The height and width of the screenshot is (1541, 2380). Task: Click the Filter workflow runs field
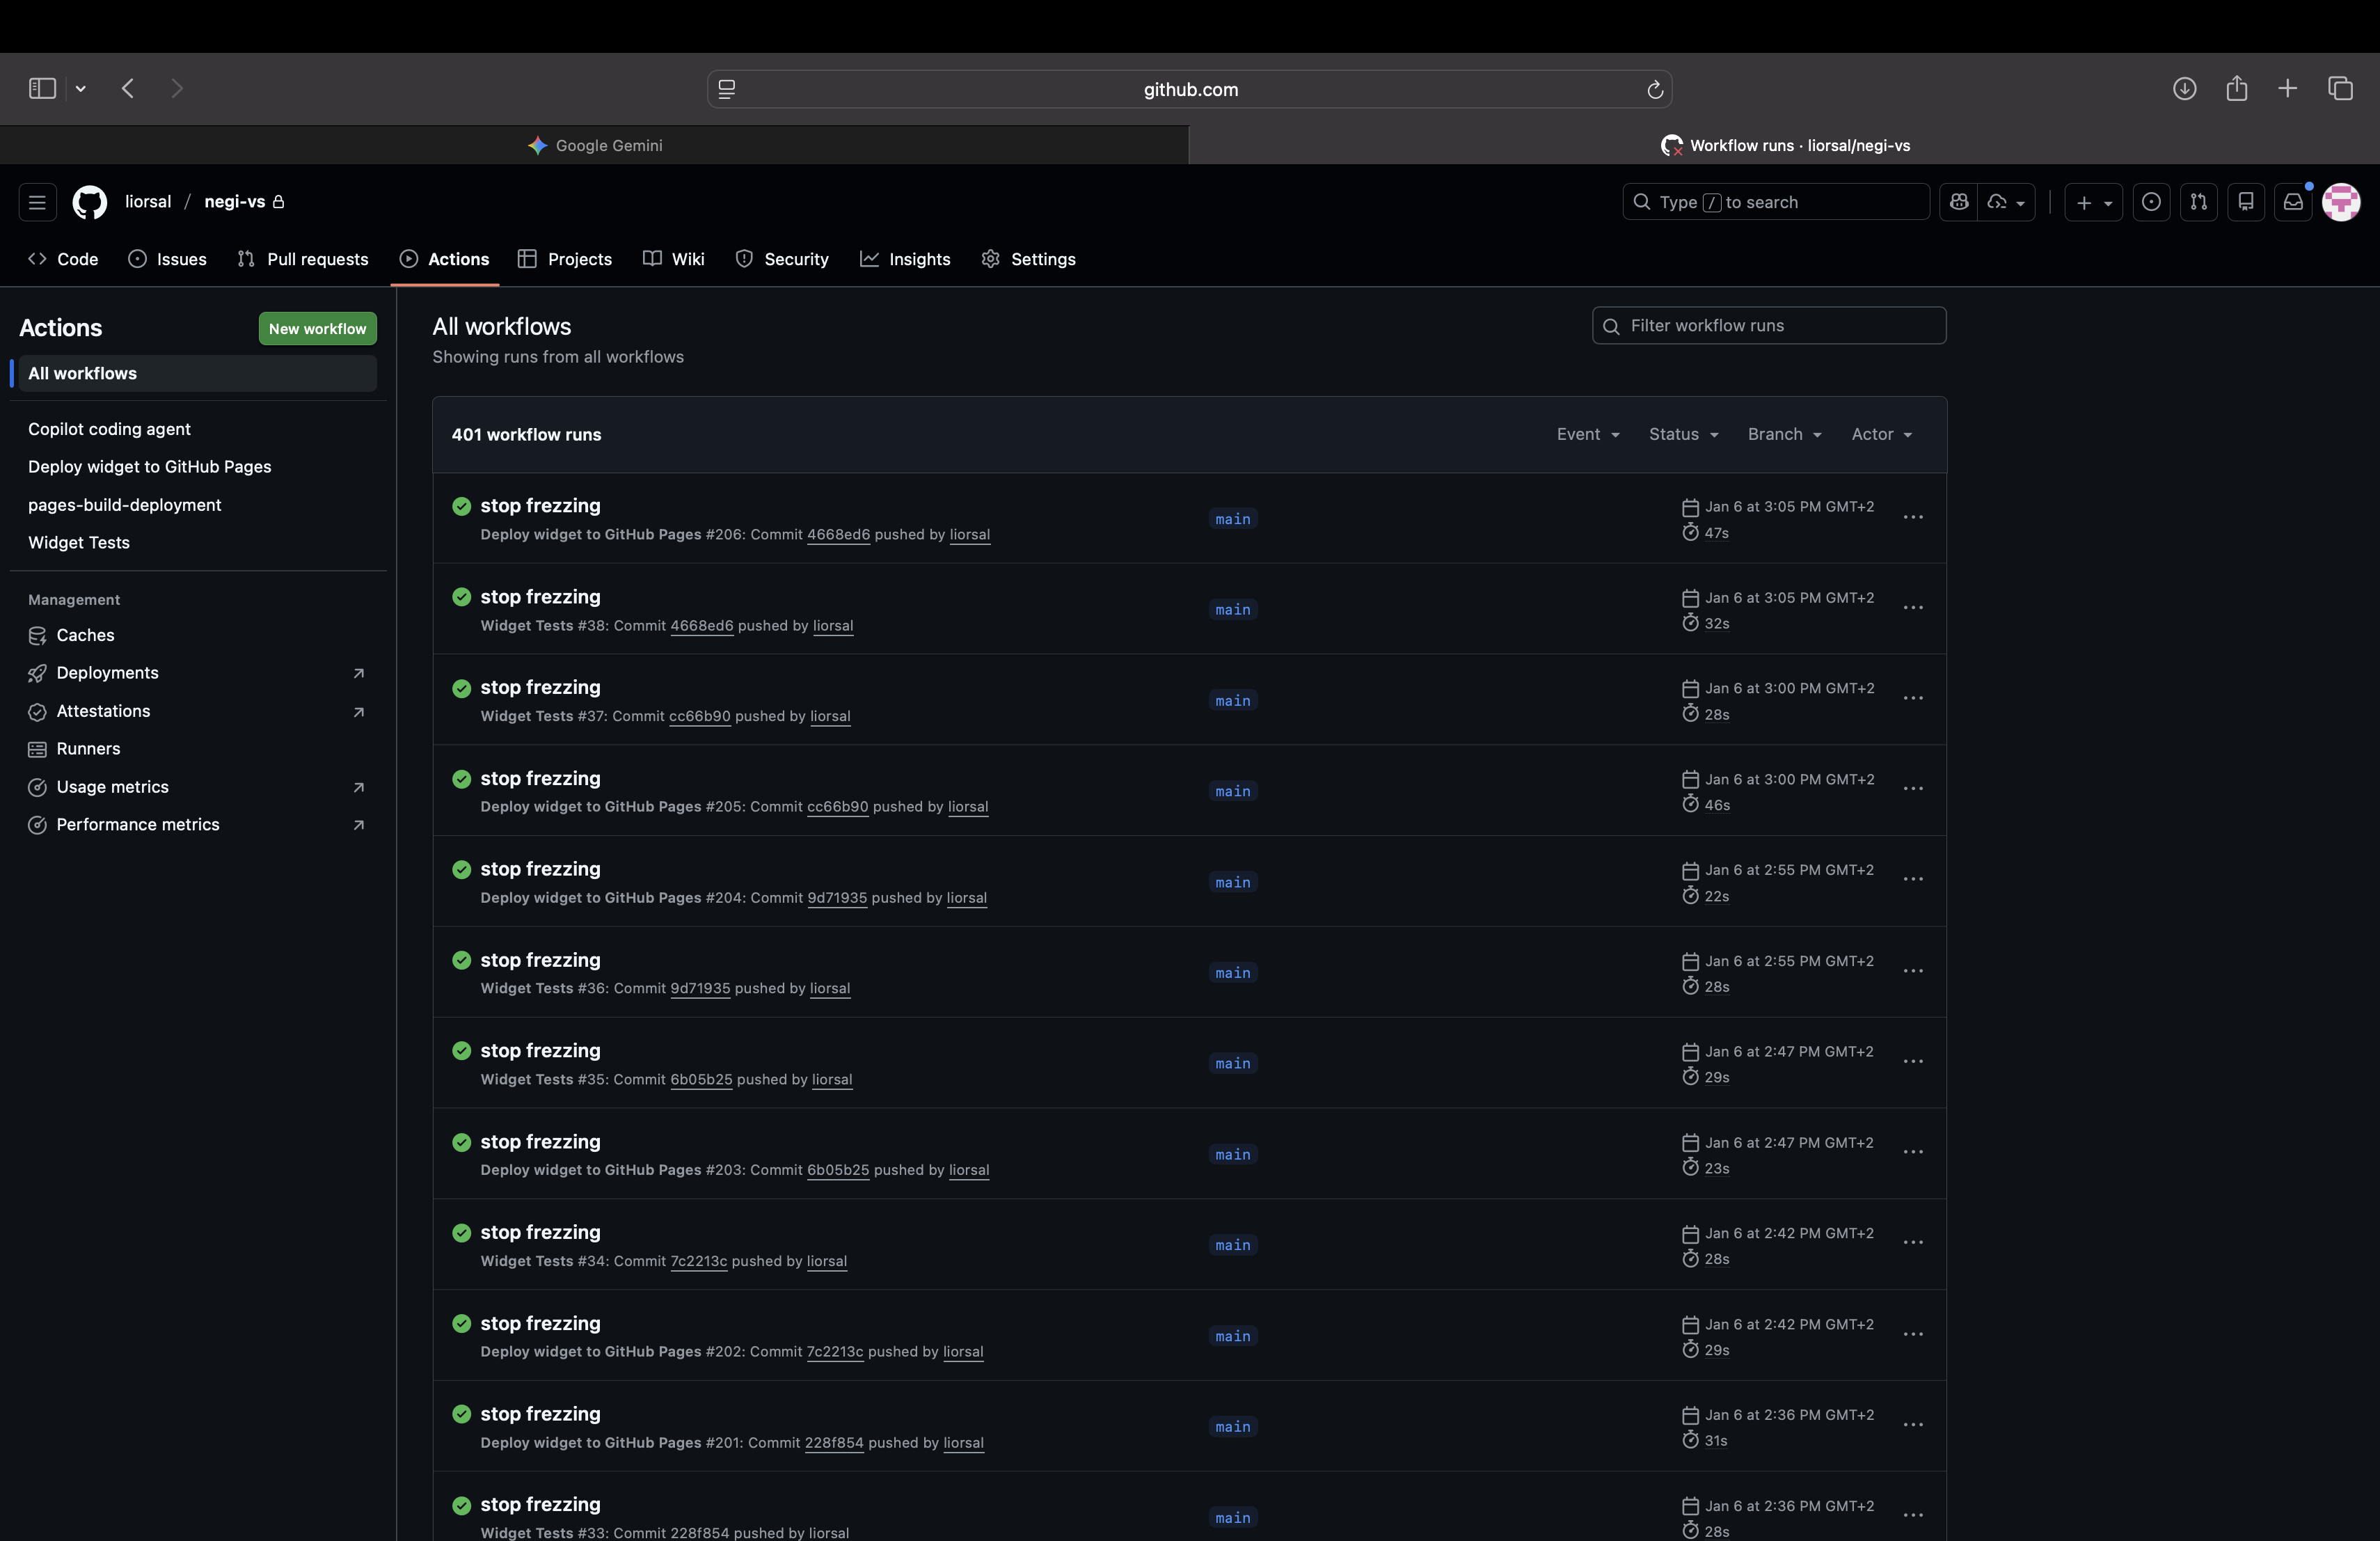[1768, 325]
